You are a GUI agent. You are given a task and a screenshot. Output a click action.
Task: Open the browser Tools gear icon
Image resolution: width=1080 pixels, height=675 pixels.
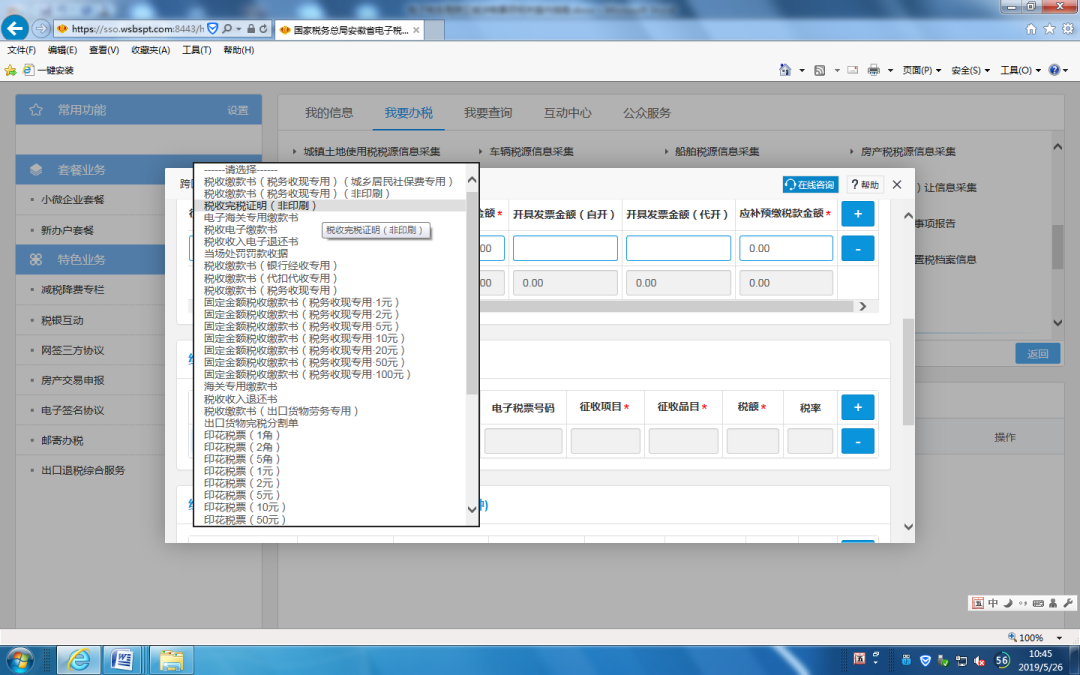1068,29
